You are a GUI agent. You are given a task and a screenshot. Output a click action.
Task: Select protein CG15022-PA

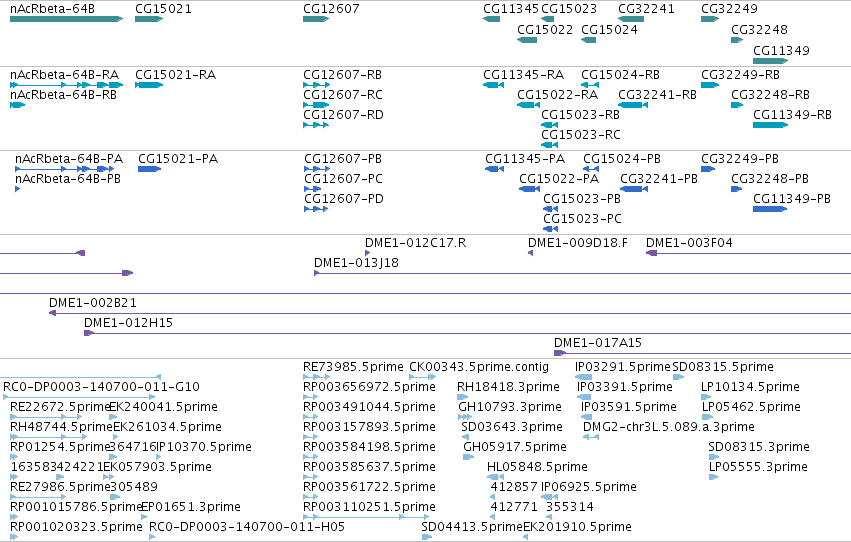[529, 189]
